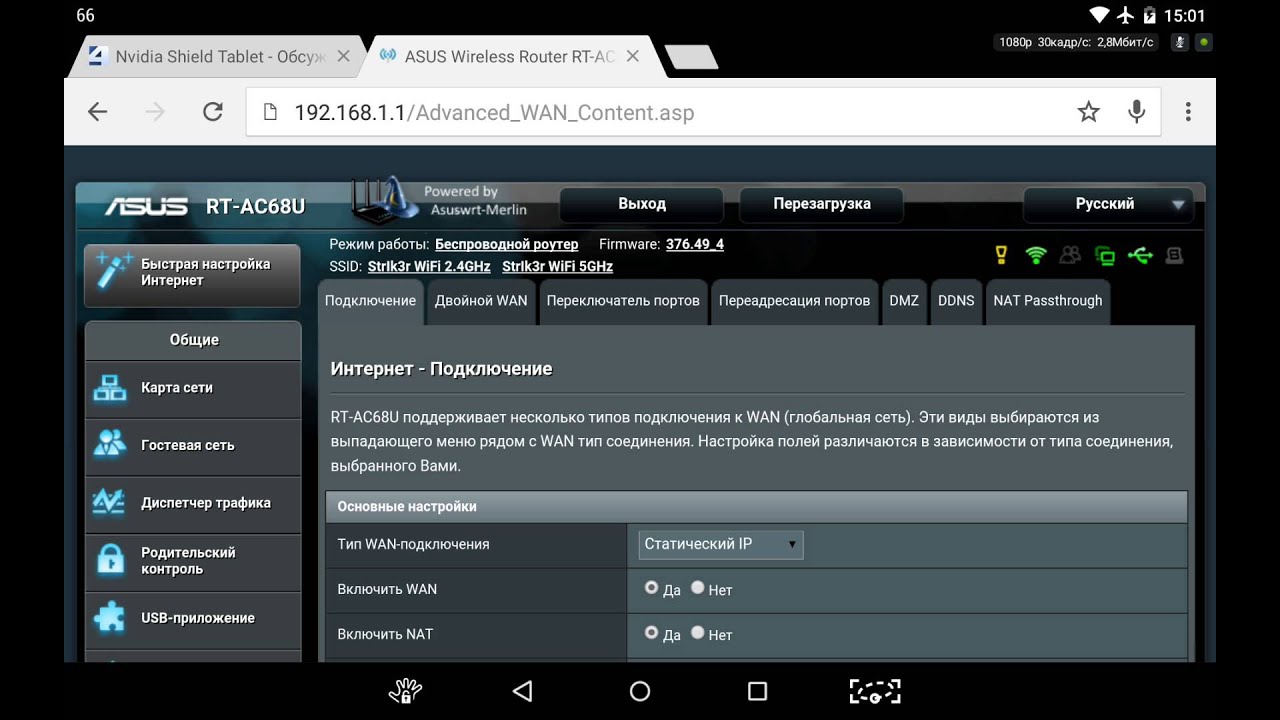Open Карта сети in sidebar

193,388
